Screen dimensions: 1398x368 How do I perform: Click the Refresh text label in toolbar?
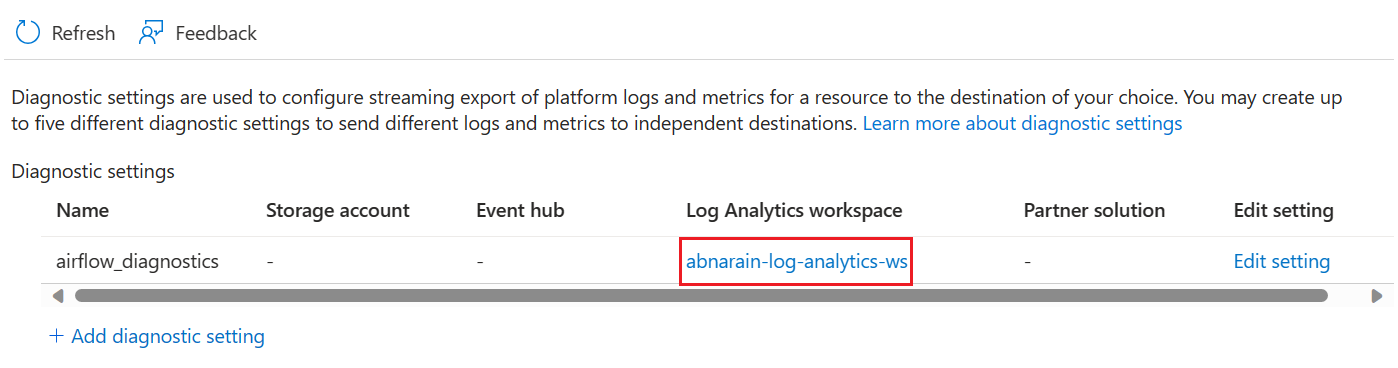[x=83, y=33]
